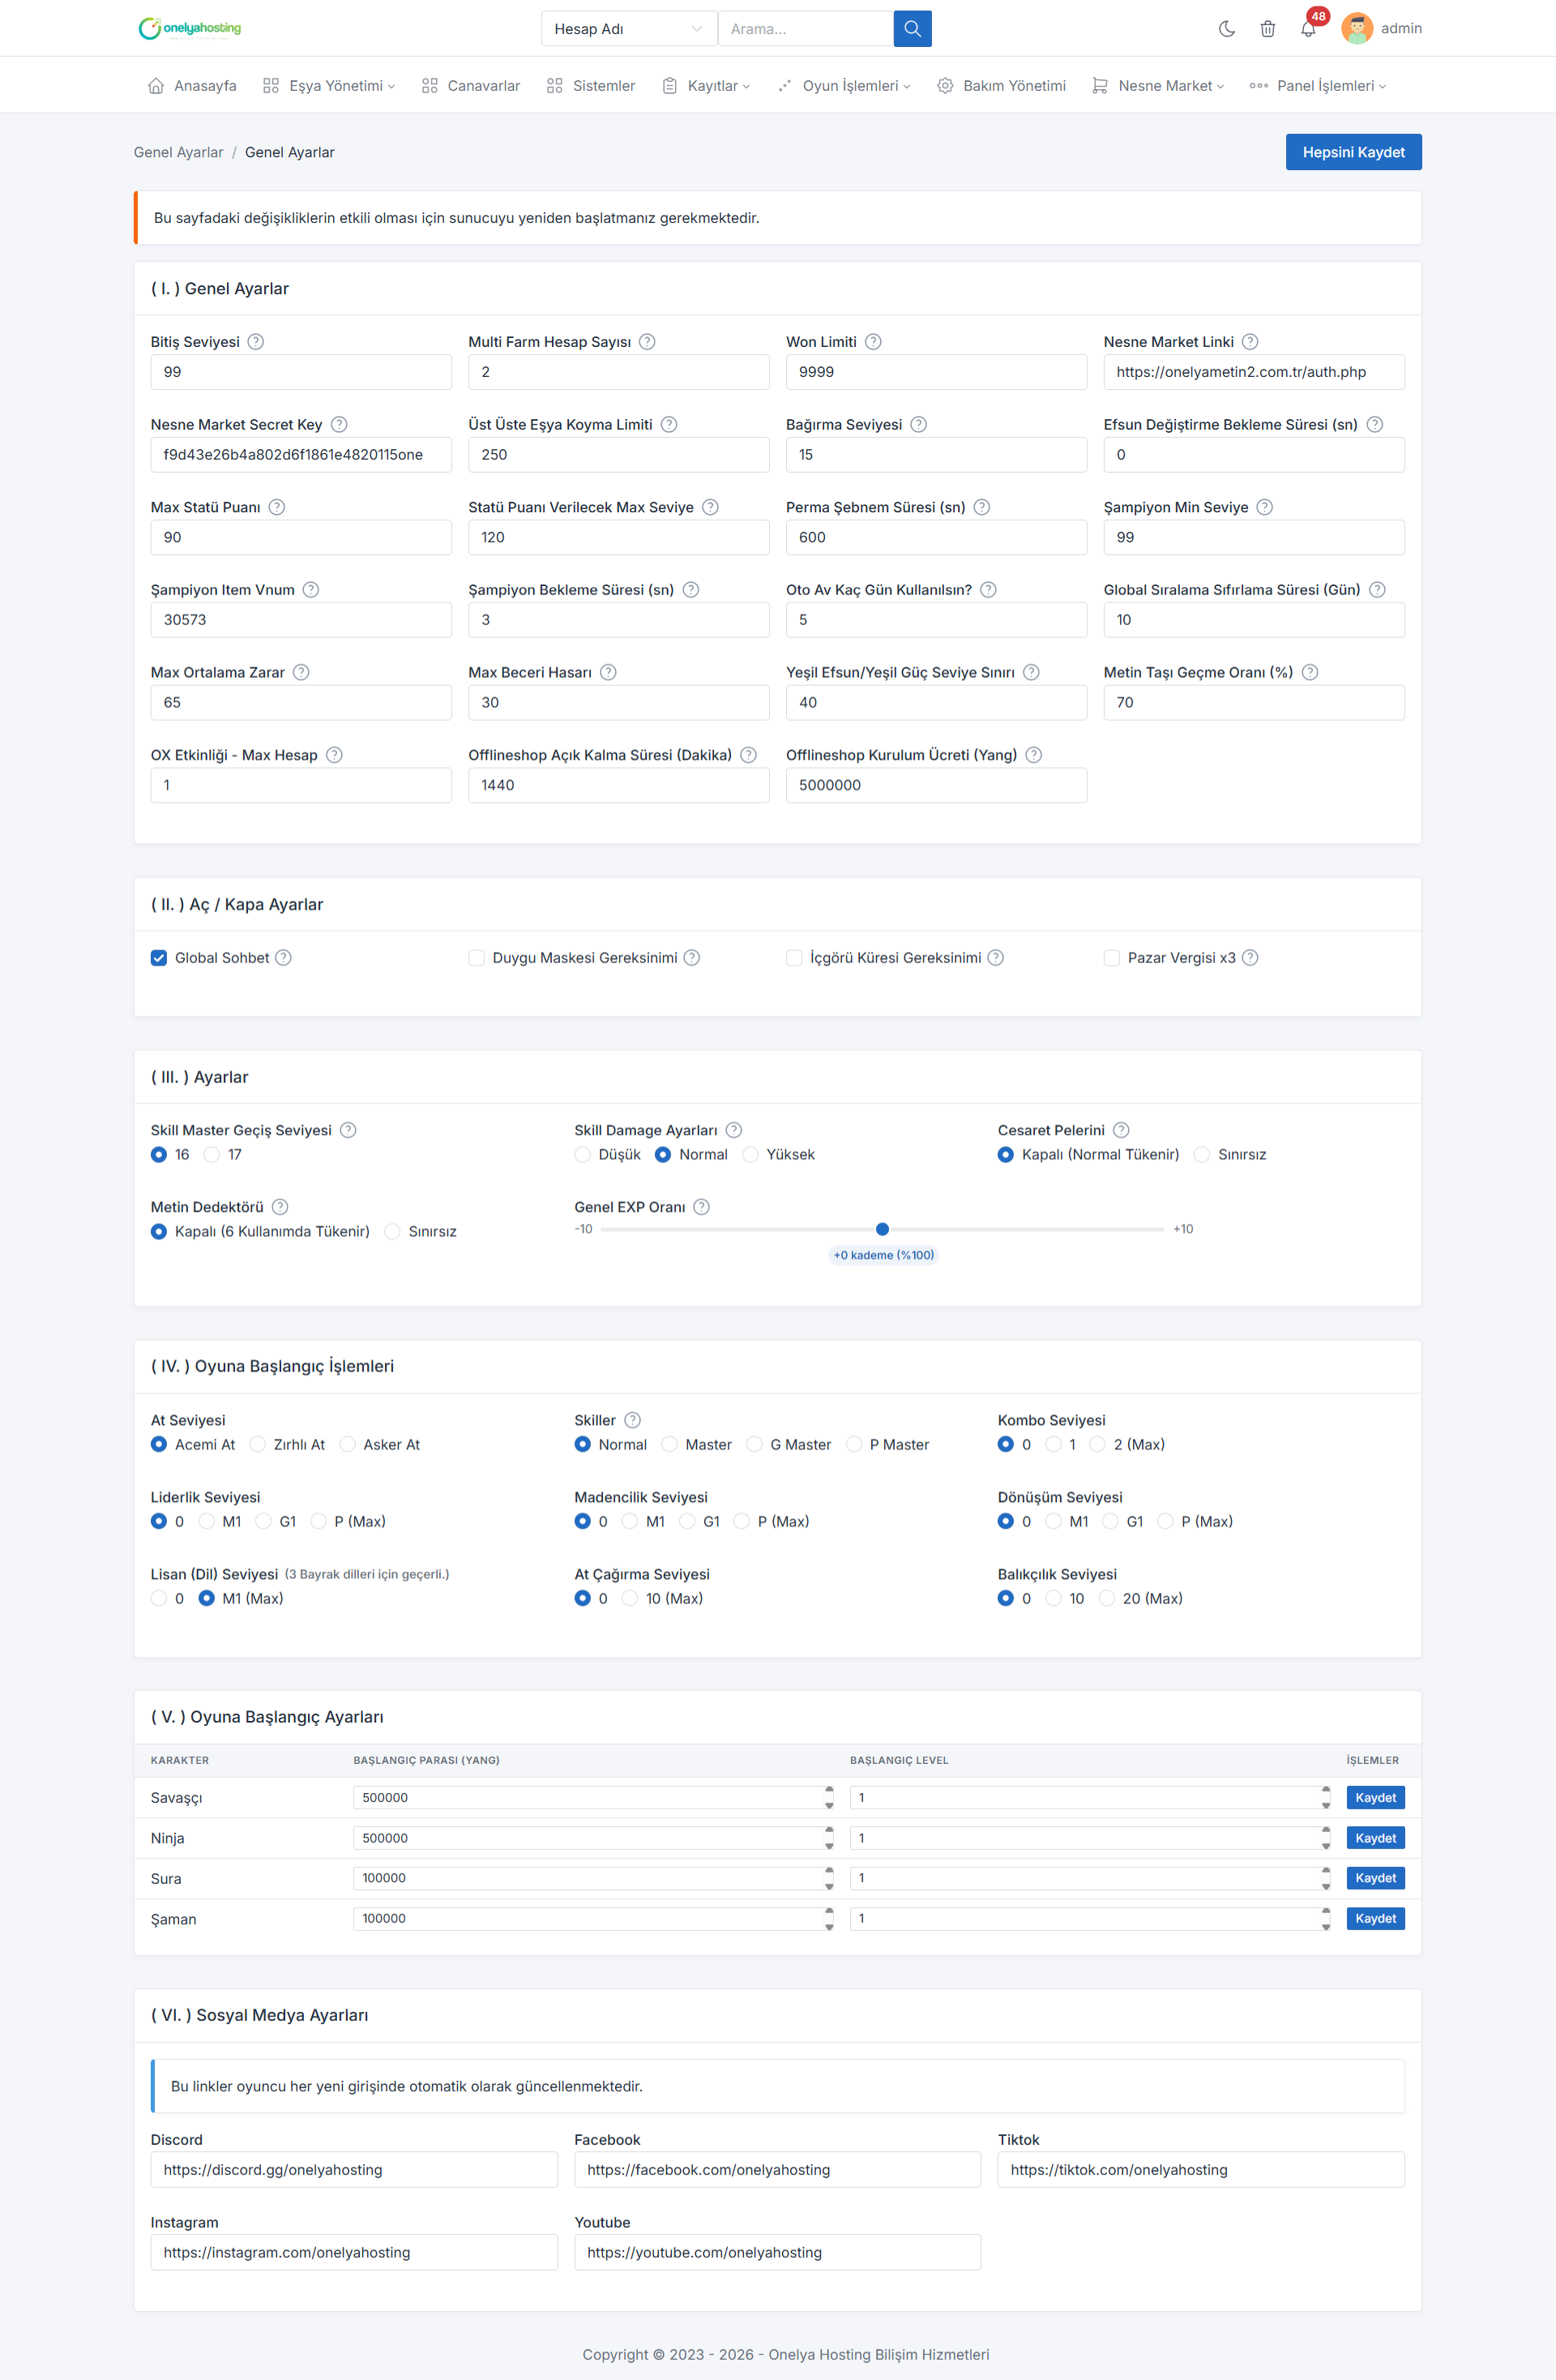Increase Ninja başlangıç parası stepper
The height and width of the screenshot is (2380, 1556).
(829, 1832)
